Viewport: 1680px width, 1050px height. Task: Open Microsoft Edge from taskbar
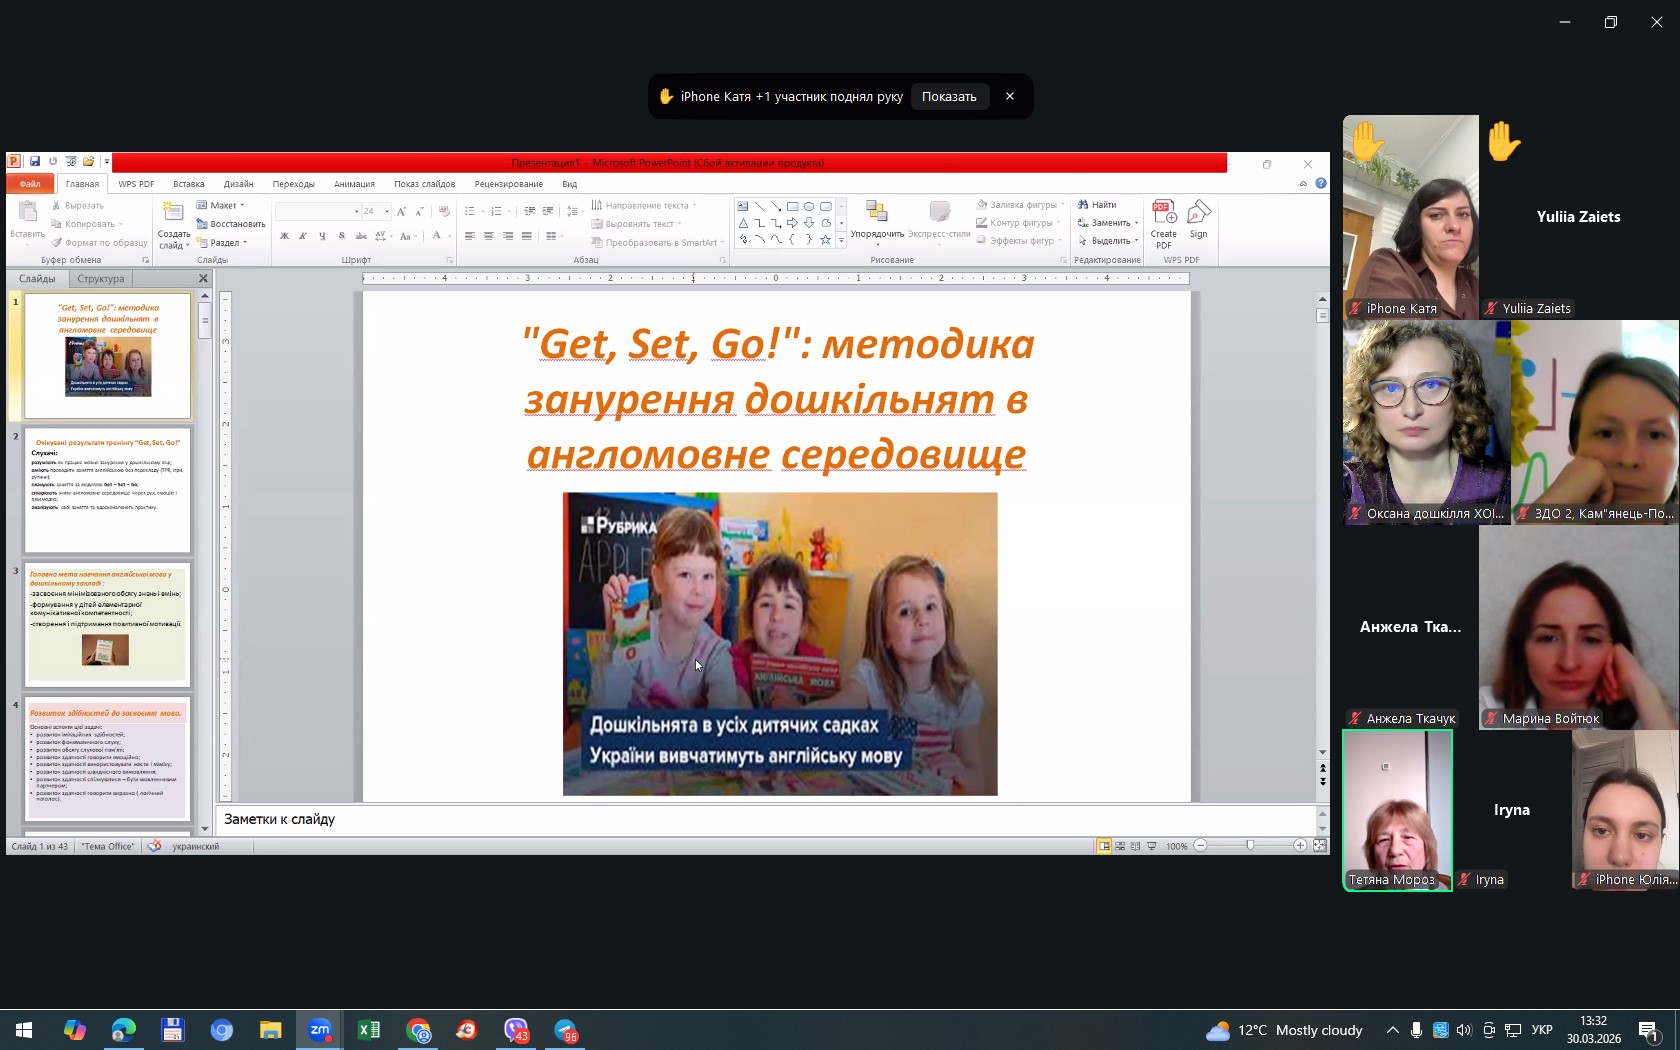coord(124,1030)
